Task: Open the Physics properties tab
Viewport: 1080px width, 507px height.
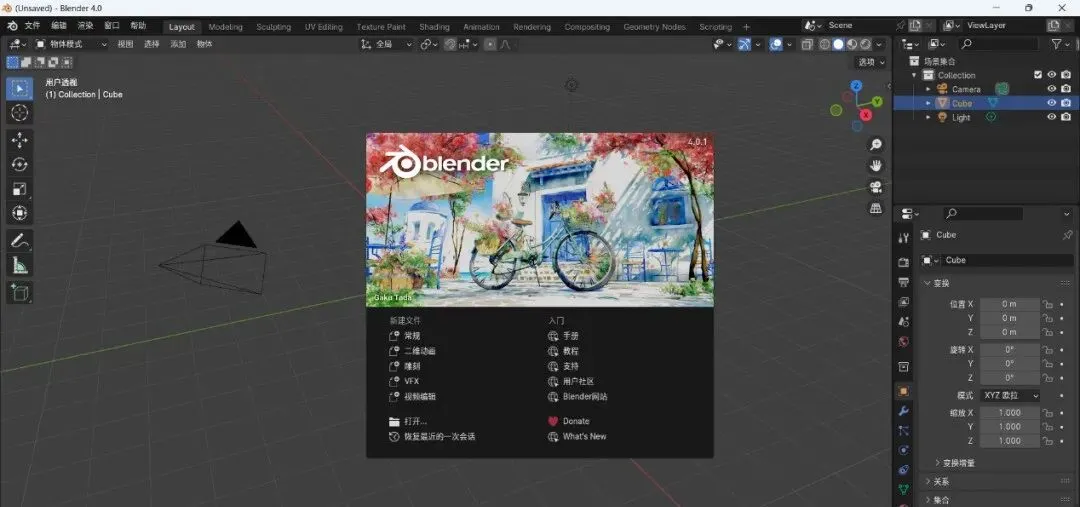Action: tap(904, 450)
